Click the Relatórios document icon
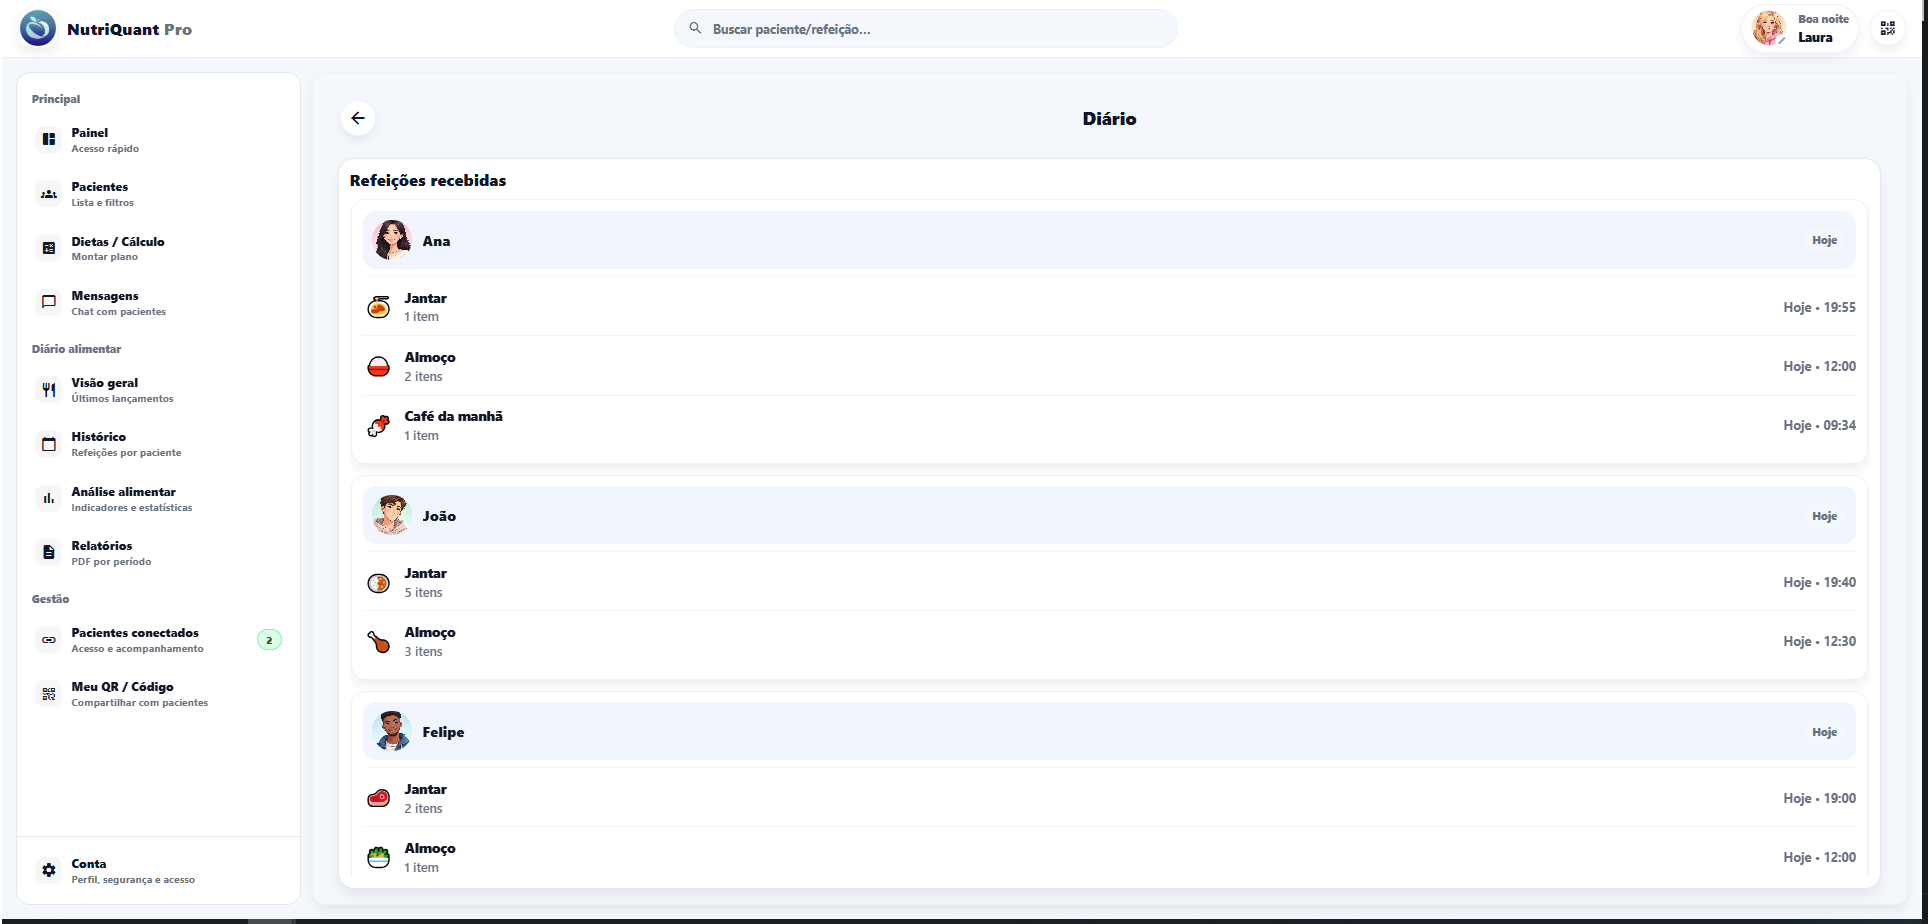The height and width of the screenshot is (924, 1928). 49,553
